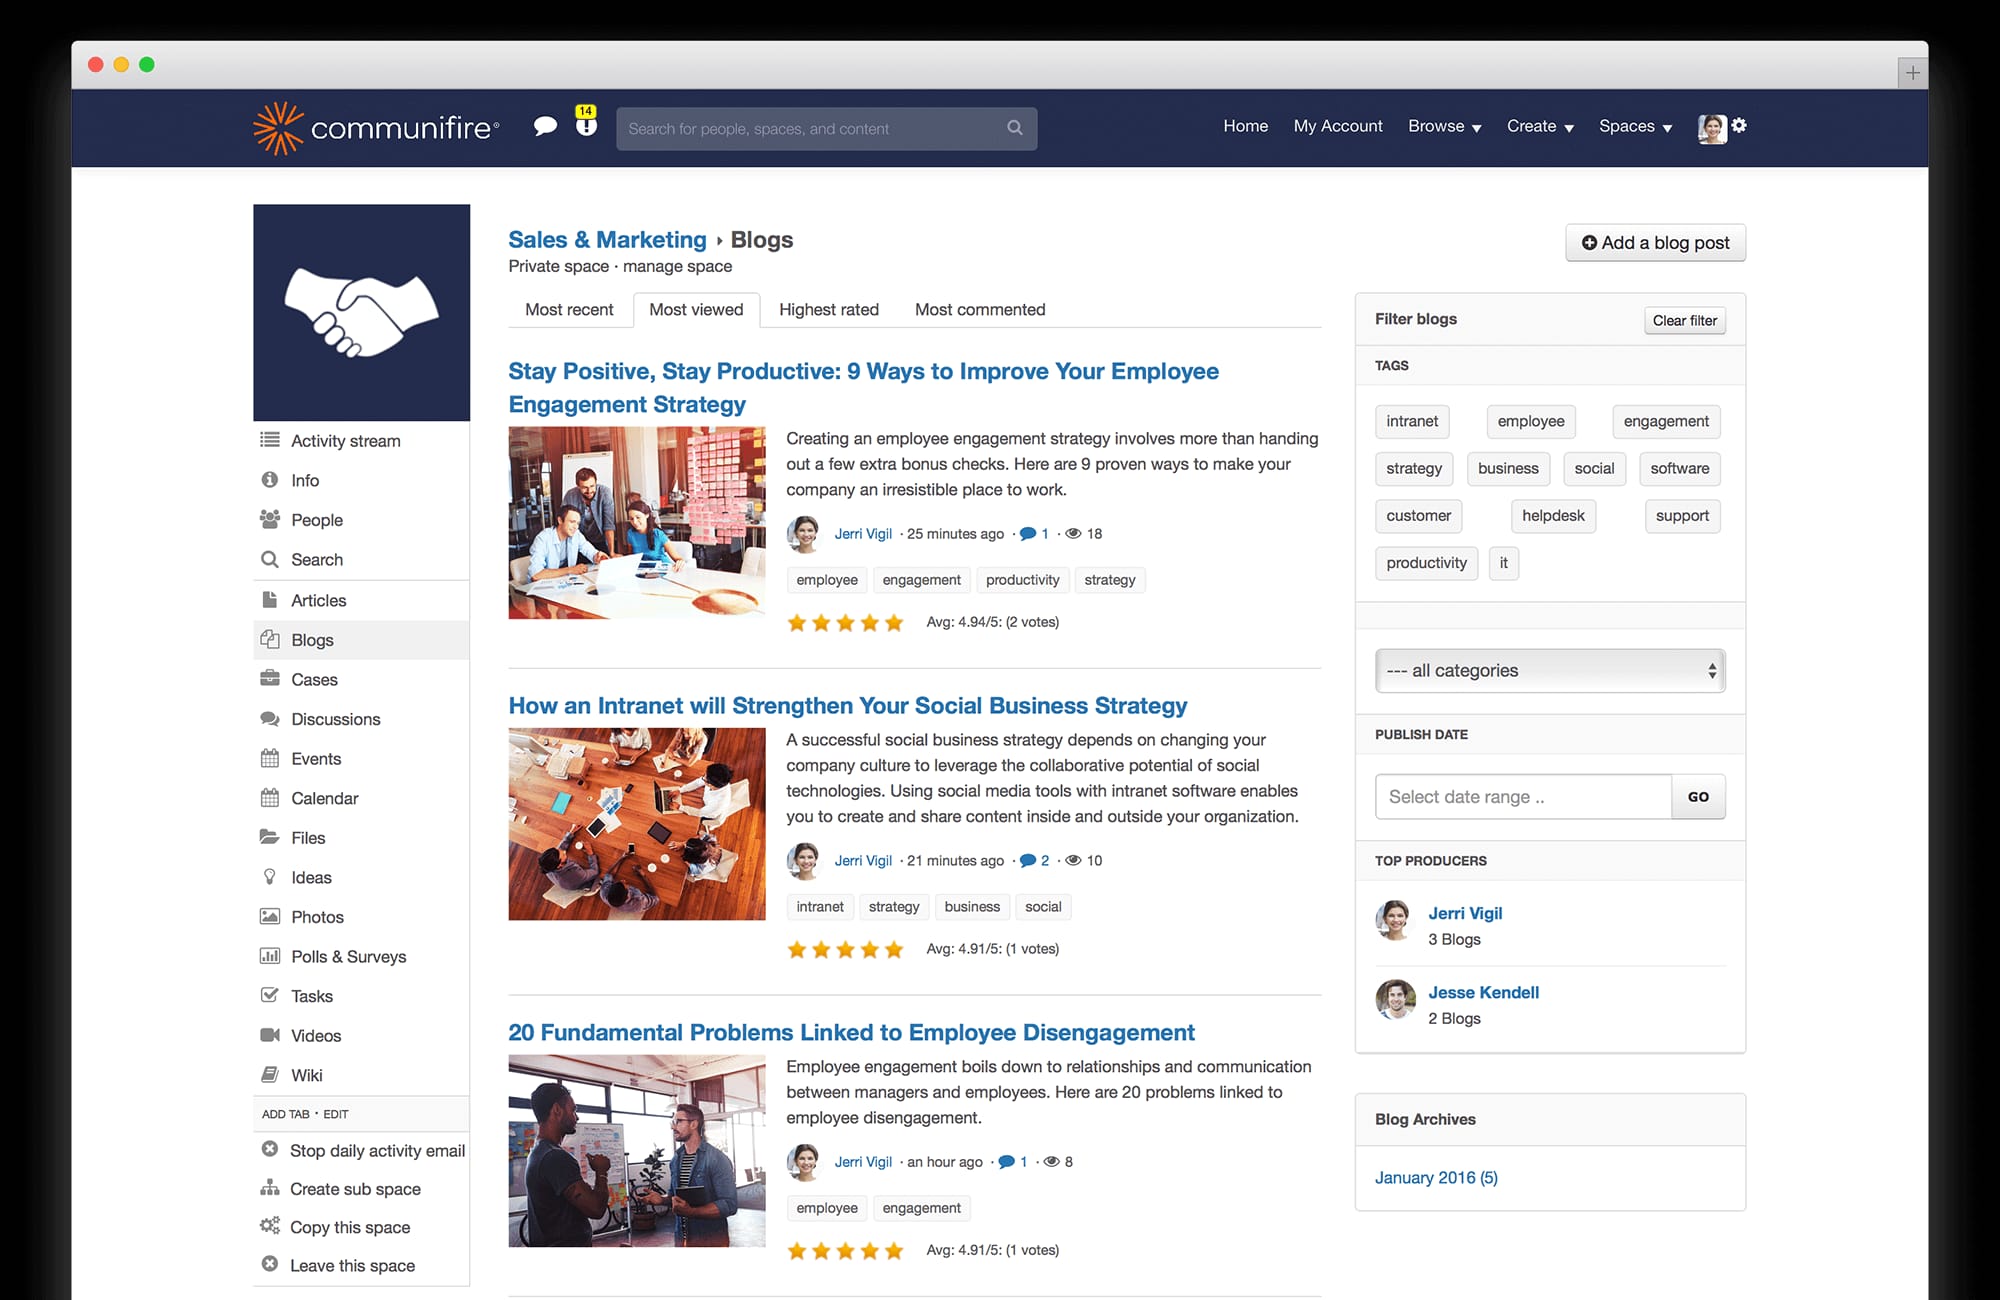Switch to the Most commented tab
The height and width of the screenshot is (1300, 2000).
978,310
